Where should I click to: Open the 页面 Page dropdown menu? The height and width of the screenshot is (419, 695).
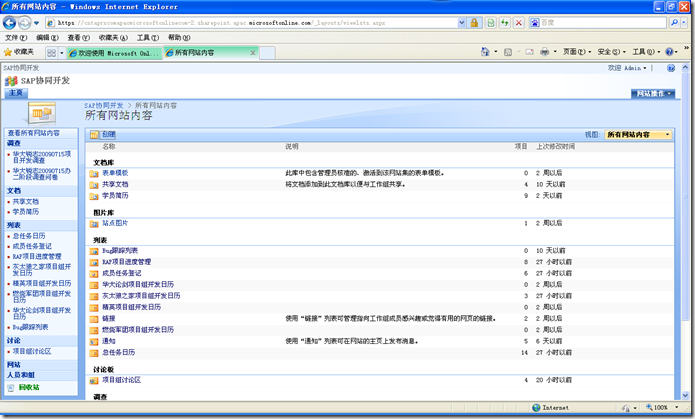(x=577, y=52)
